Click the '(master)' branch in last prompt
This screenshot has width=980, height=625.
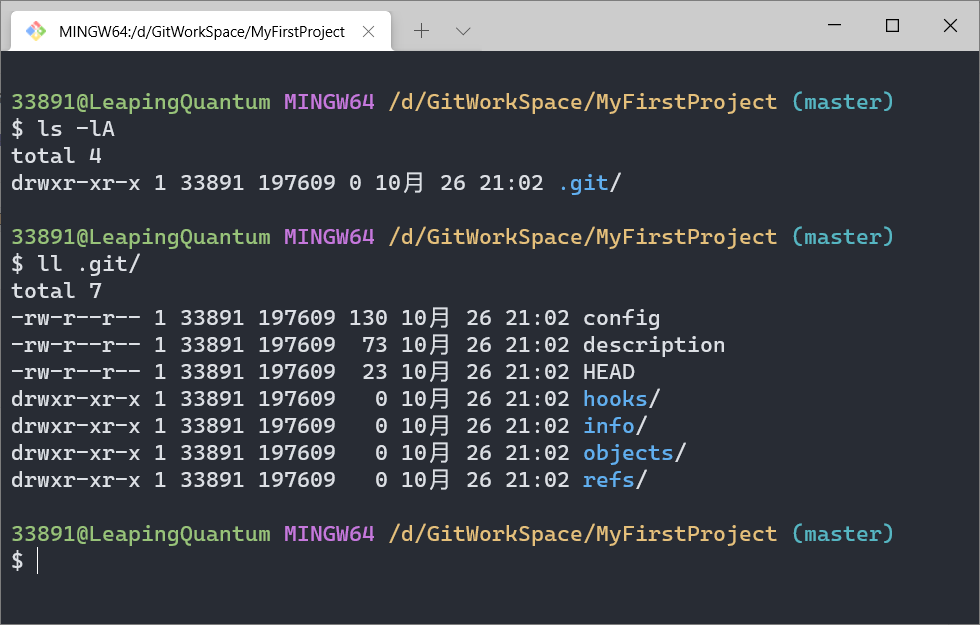point(842,534)
